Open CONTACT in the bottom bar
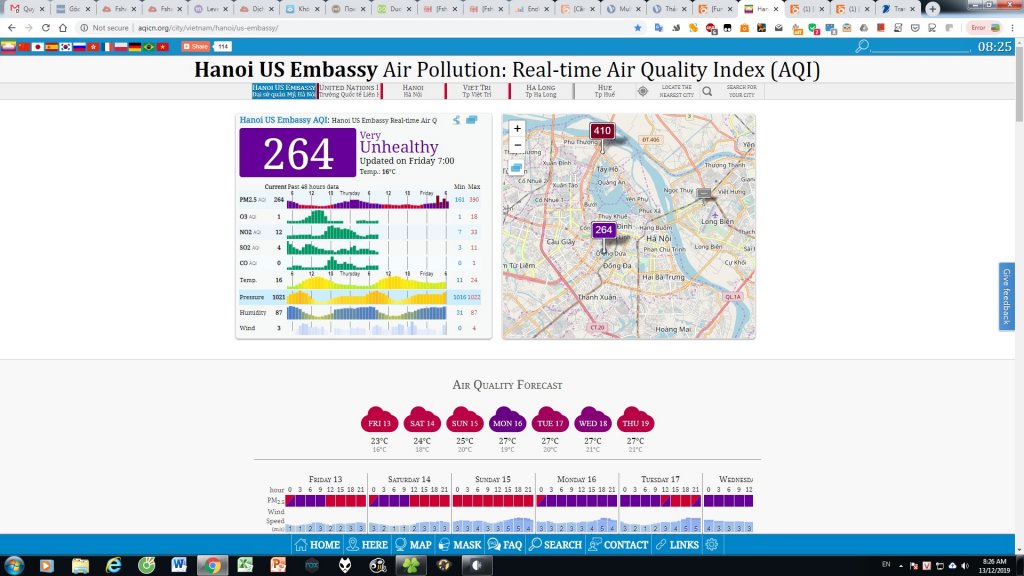Image resolution: width=1024 pixels, height=576 pixels. coord(618,545)
